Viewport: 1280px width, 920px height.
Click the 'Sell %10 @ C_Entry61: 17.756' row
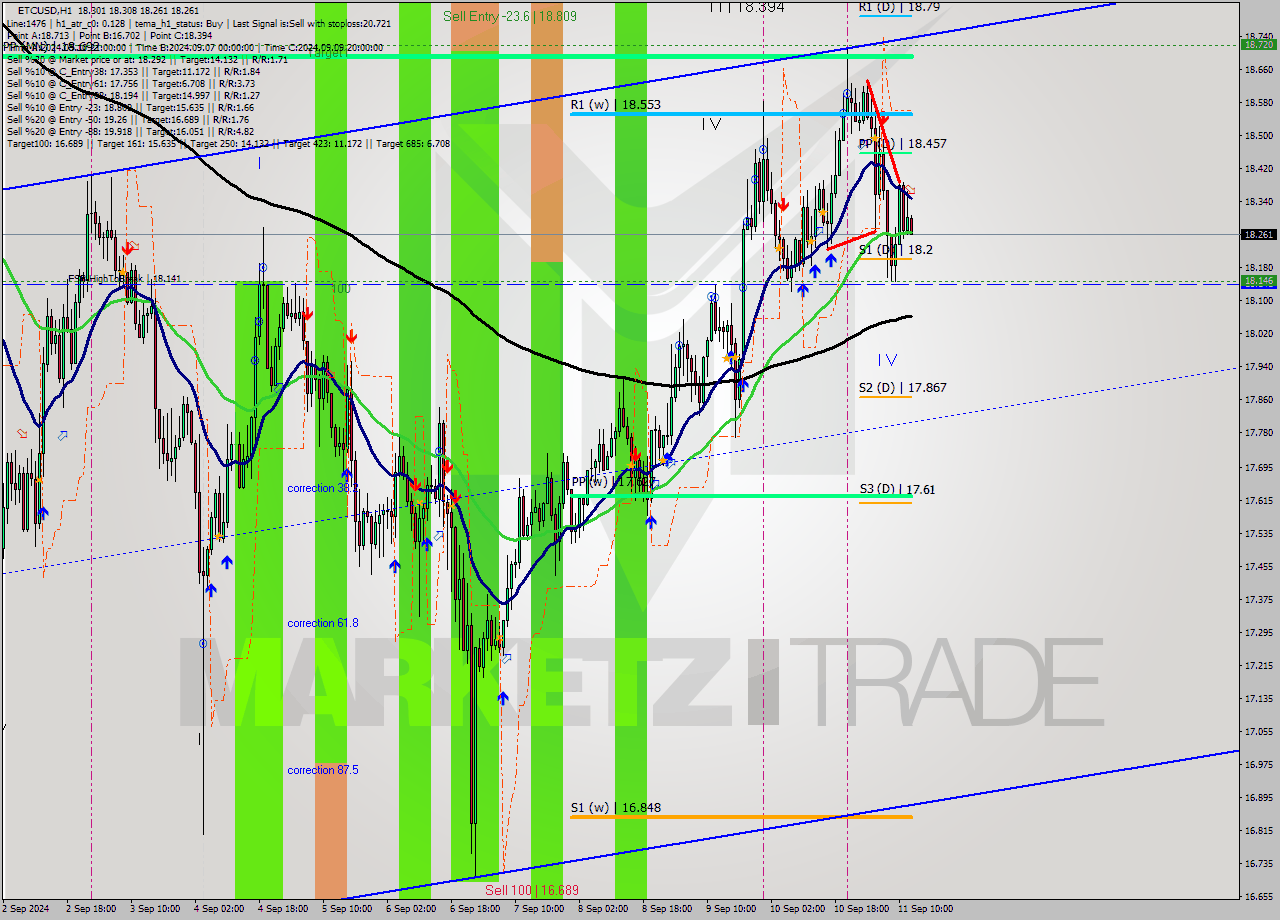(133, 83)
